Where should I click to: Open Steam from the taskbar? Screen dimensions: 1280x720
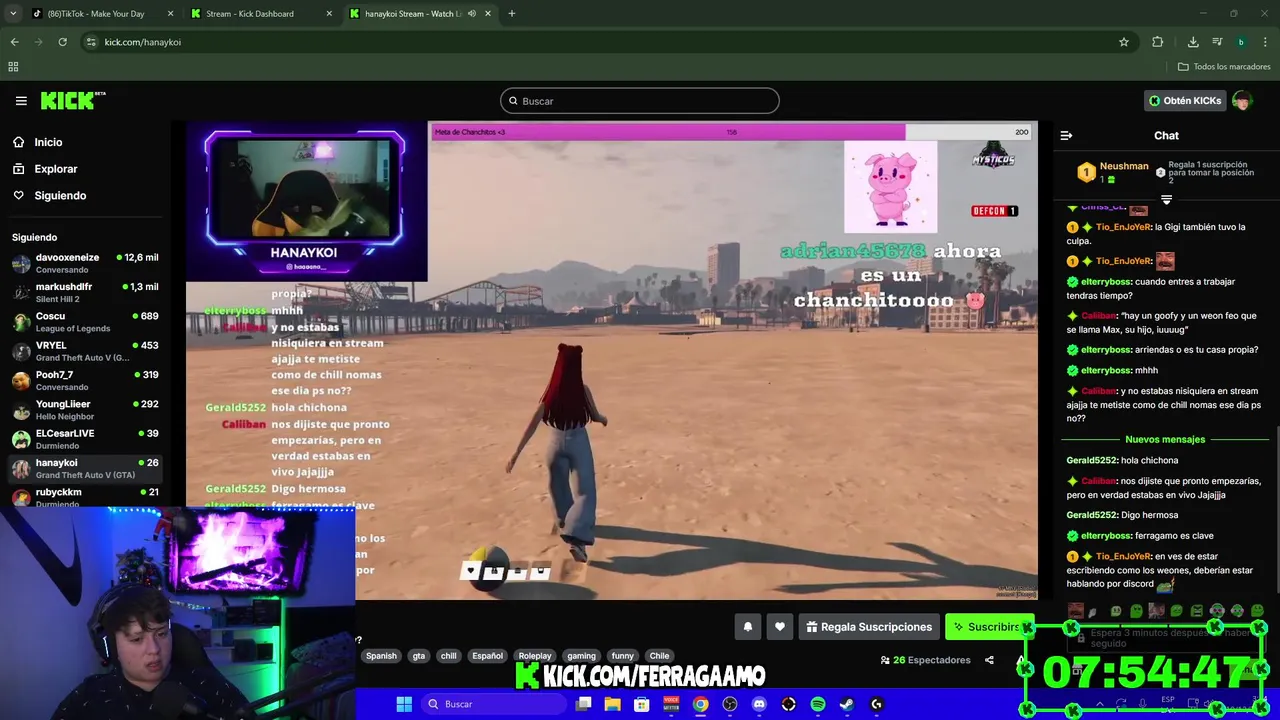[847, 704]
